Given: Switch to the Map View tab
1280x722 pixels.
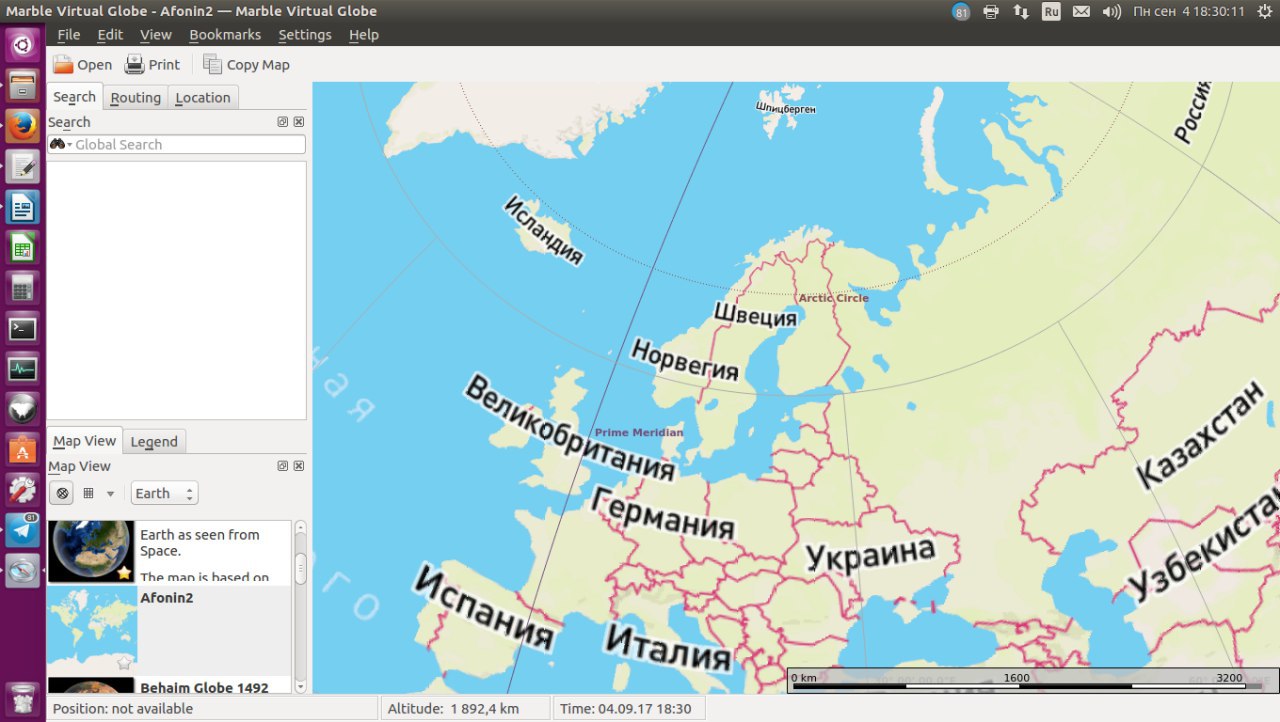Looking at the screenshot, I should tap(84, 440).
